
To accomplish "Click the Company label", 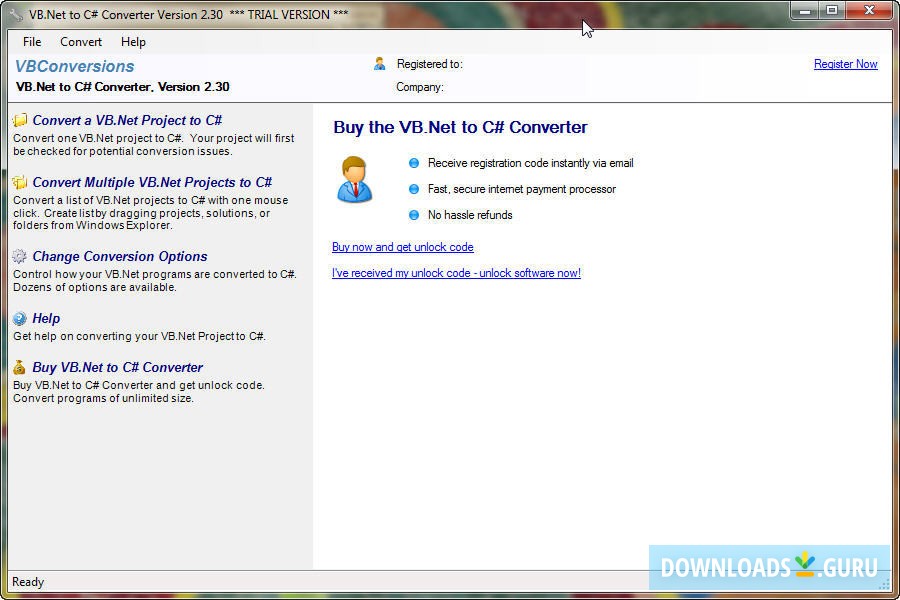I will pos(420,87).
